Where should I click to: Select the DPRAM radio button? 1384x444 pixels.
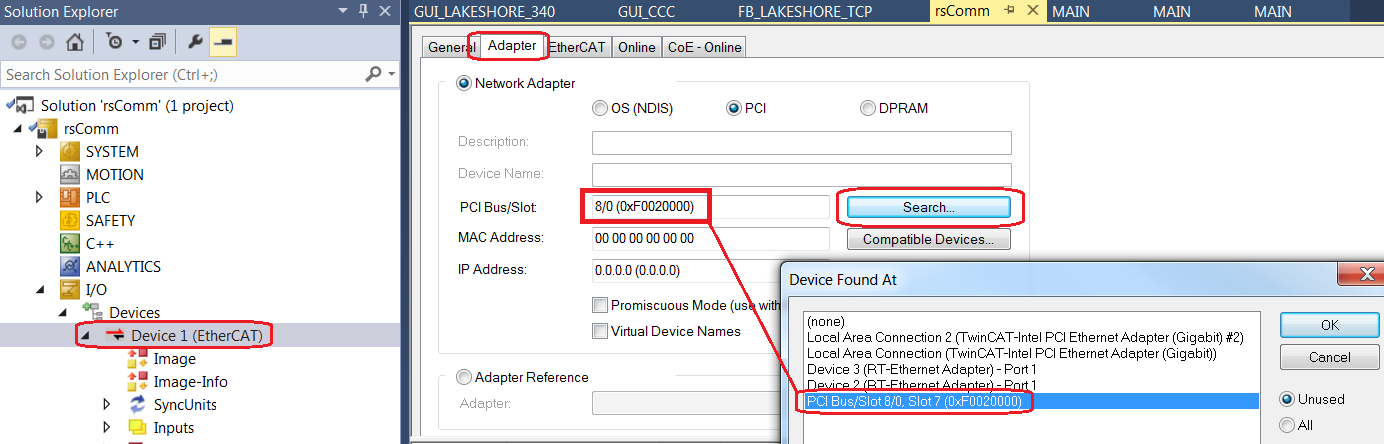868,108
